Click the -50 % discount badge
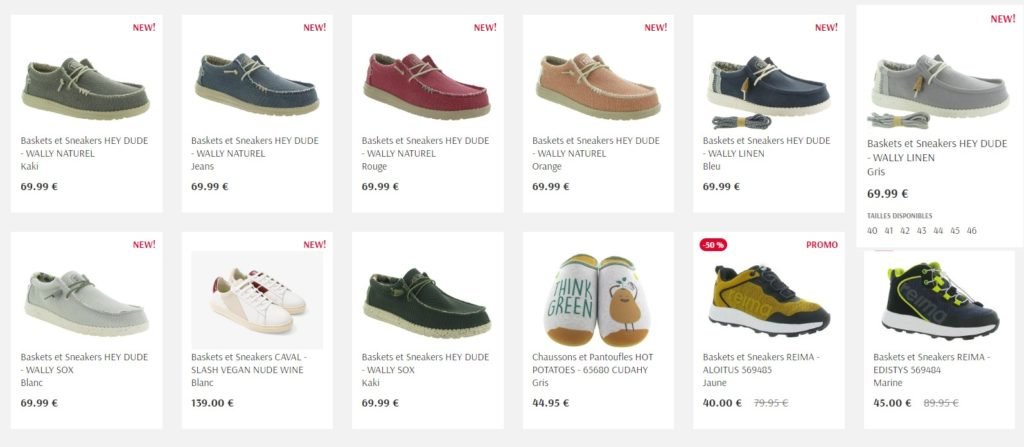This screenshot has width=1024, height=447. point(713,244)
